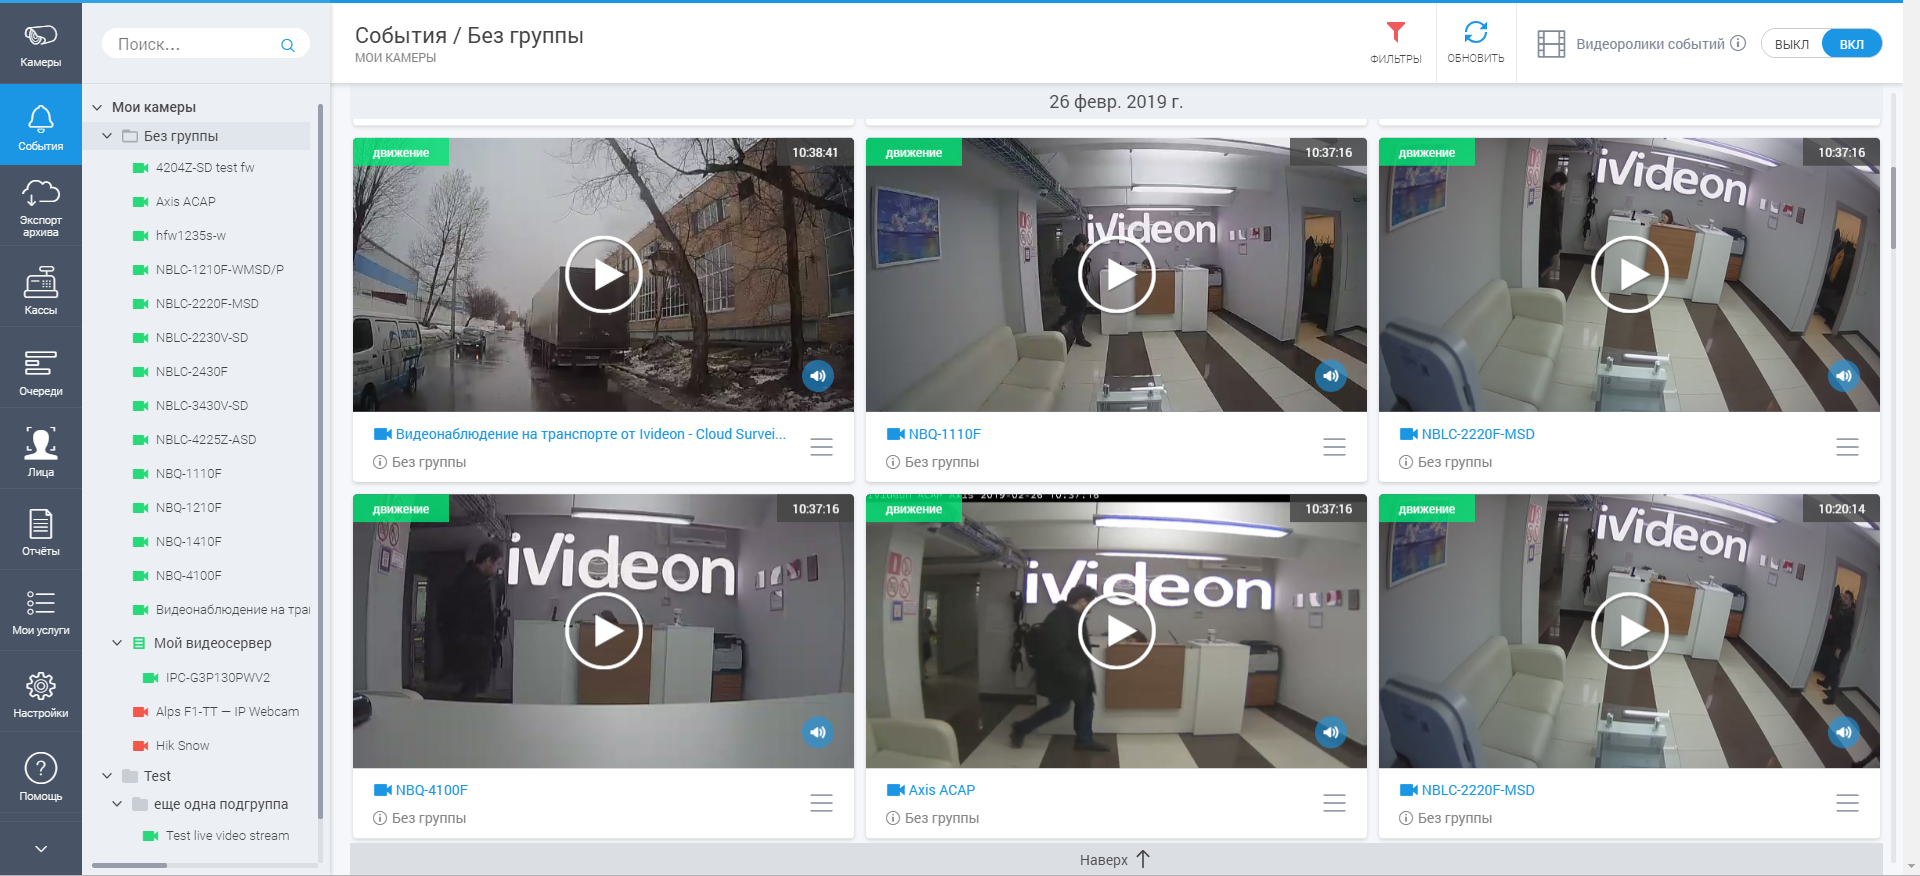Open the Cameras section in sidebar
The width and height of the screenshot is (1920, 876).
pos(41,44)
